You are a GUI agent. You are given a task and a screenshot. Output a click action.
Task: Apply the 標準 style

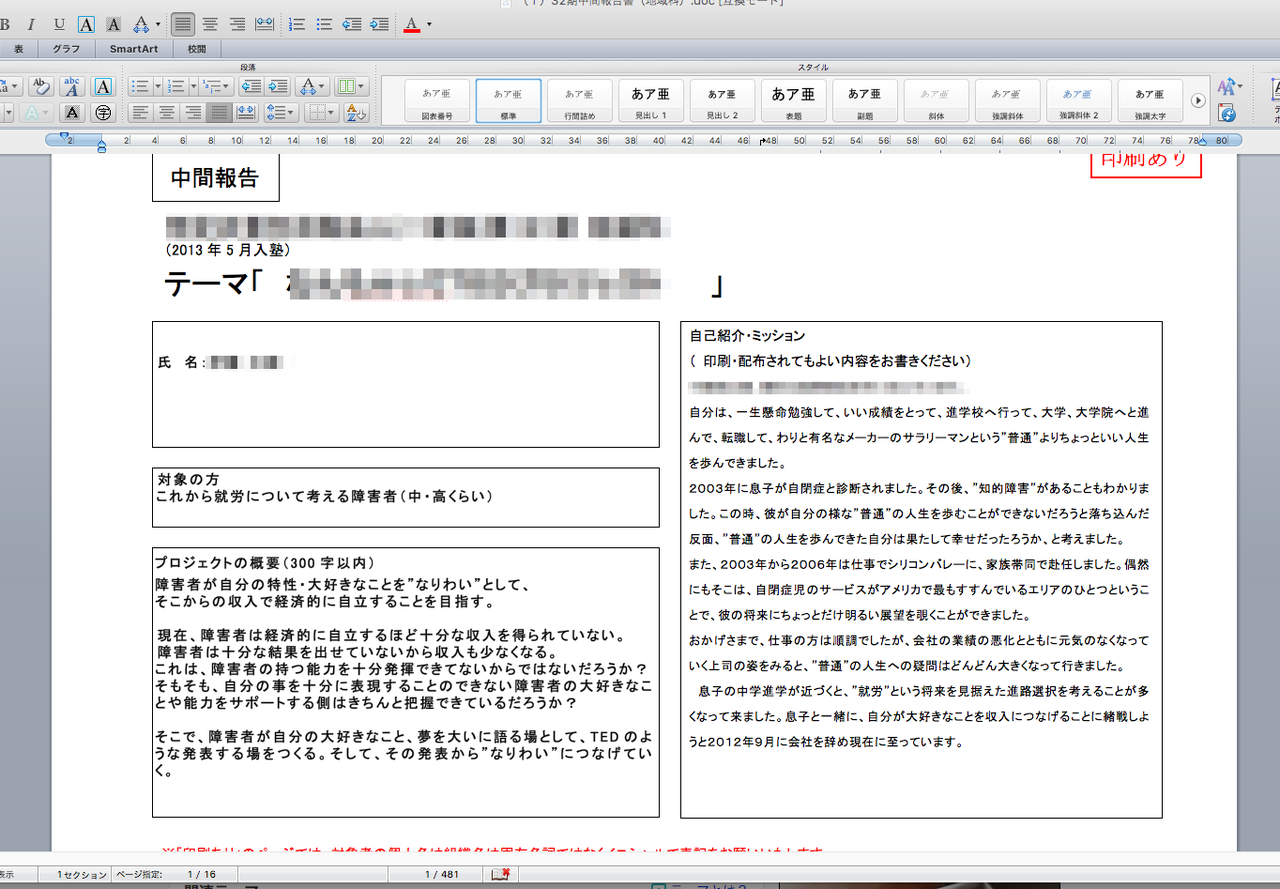(508, 101)
